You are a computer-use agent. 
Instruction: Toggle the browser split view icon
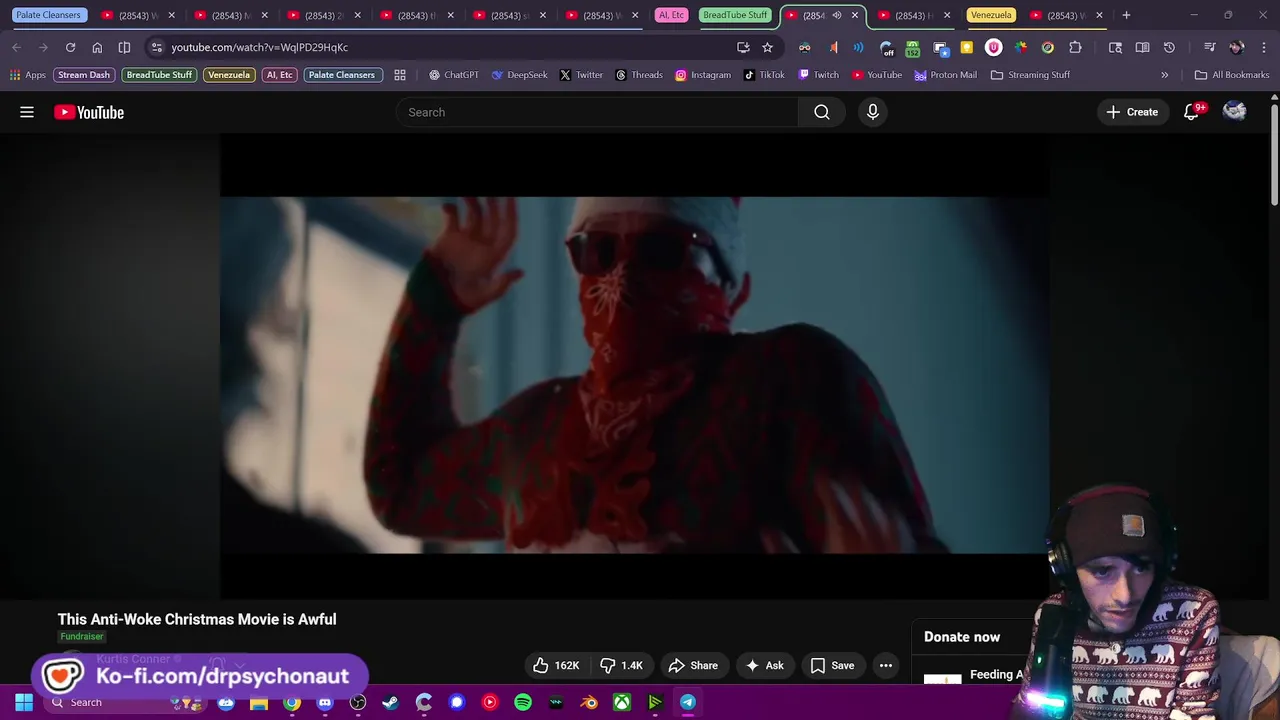click(x=124, y=47)
